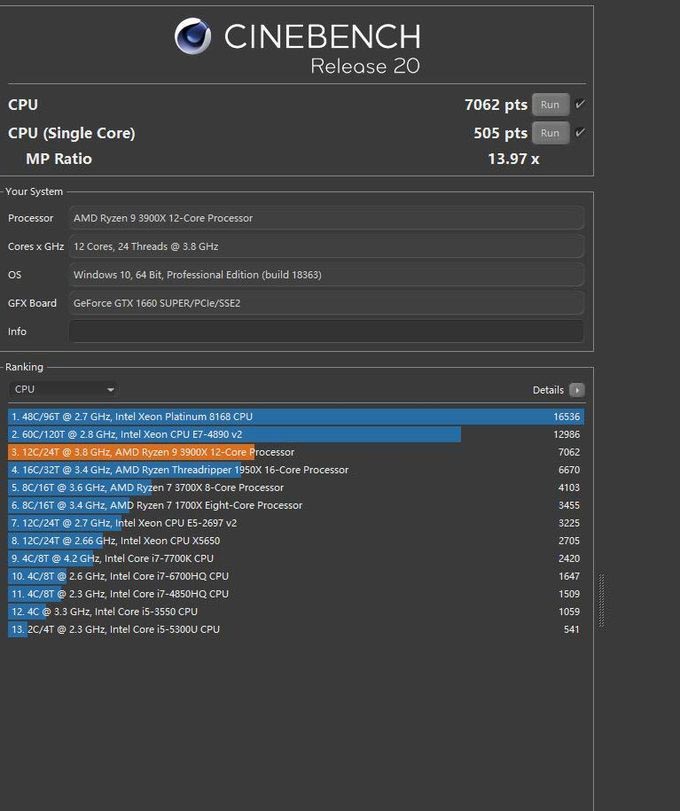Select the Cores x GHz field
680x811 pixels.
coord(326,247)
